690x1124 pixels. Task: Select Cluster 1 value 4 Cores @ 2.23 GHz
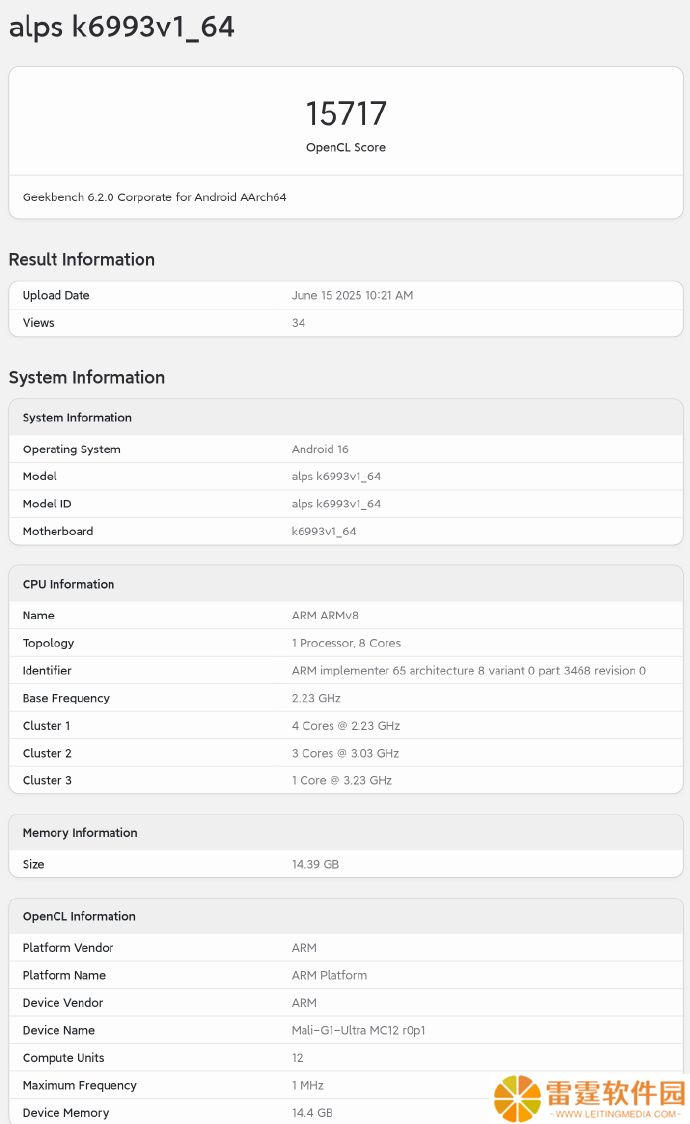[x=346, y=725]
